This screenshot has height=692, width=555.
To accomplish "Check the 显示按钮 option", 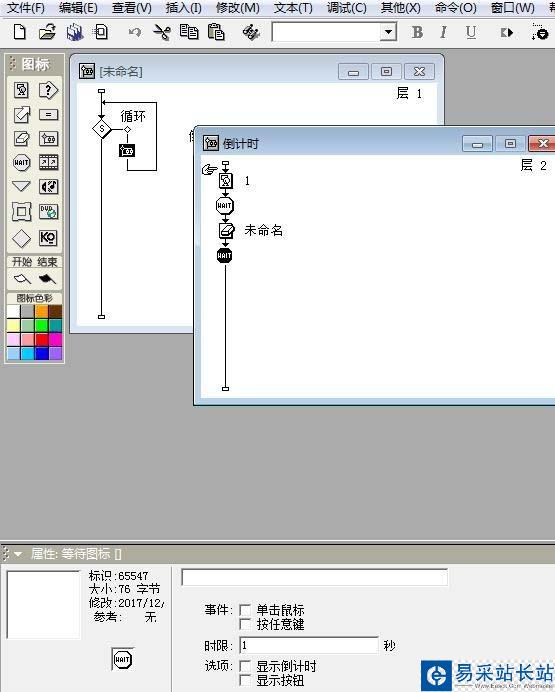I will click(245, 680).
